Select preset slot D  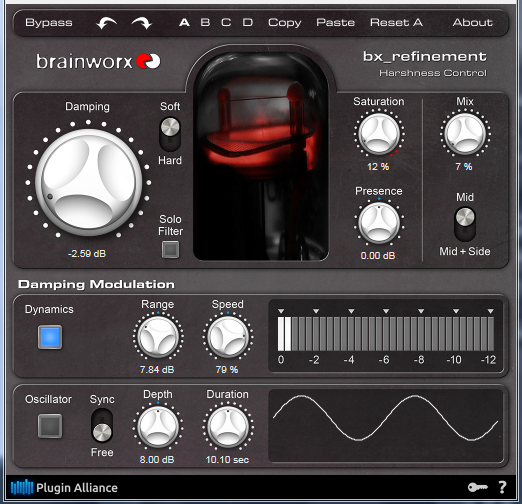(x=247, y=23)
